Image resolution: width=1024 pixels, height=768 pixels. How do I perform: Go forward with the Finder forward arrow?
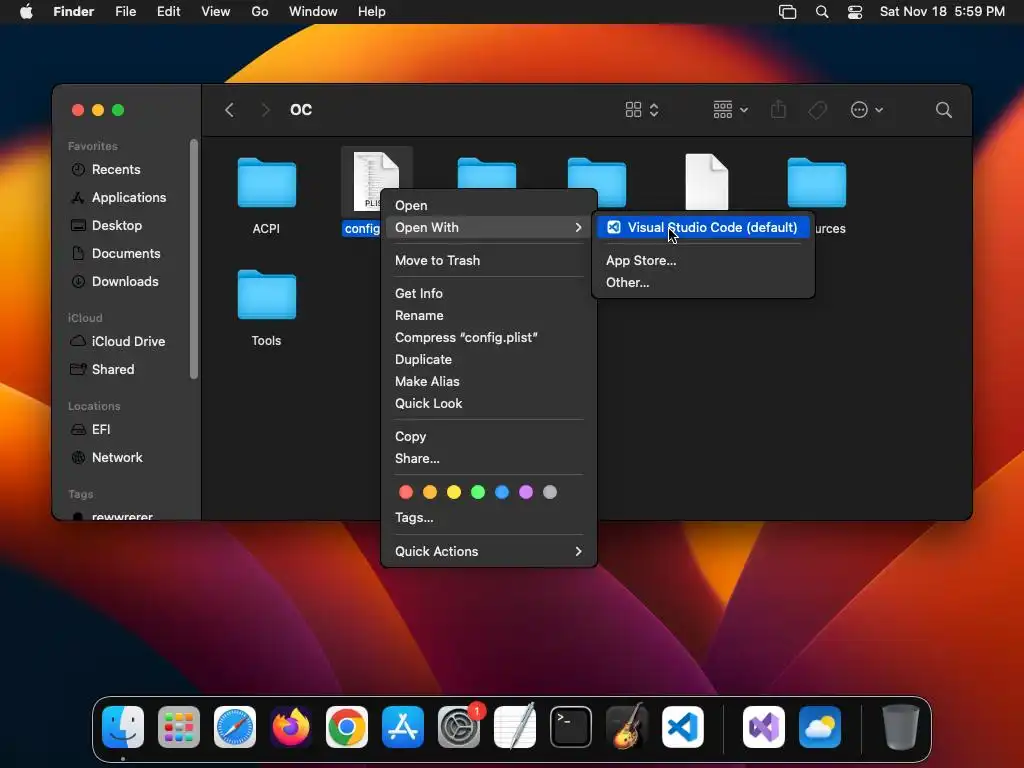(265, 110)
